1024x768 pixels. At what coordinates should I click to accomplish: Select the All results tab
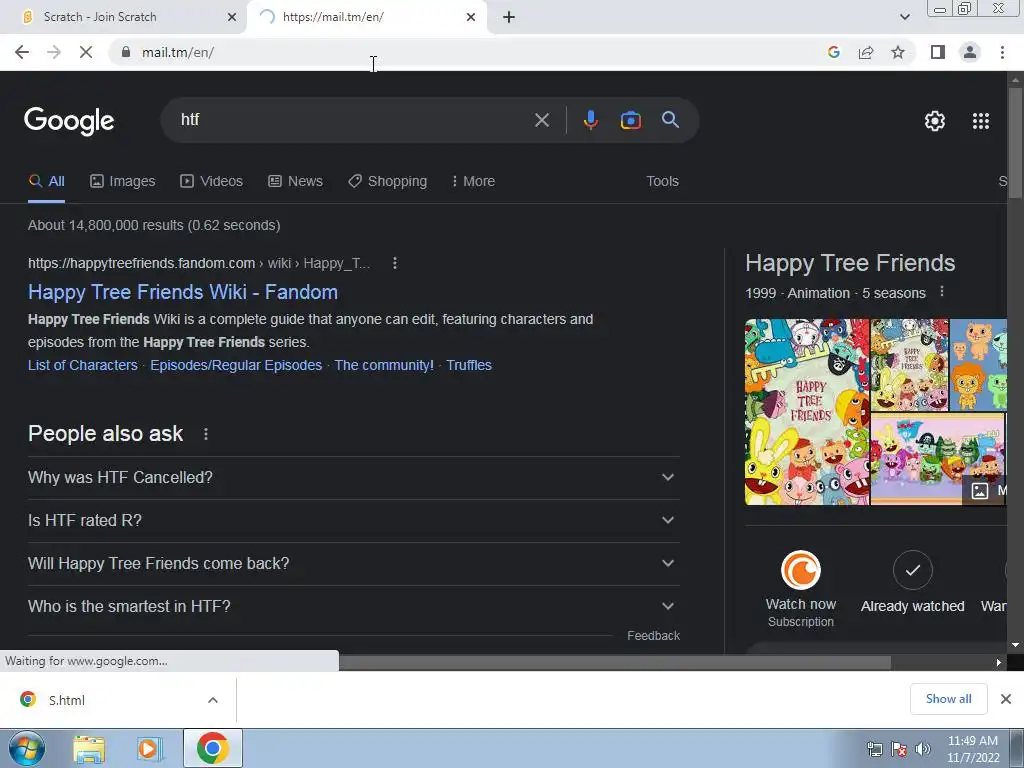coord(46,182)
